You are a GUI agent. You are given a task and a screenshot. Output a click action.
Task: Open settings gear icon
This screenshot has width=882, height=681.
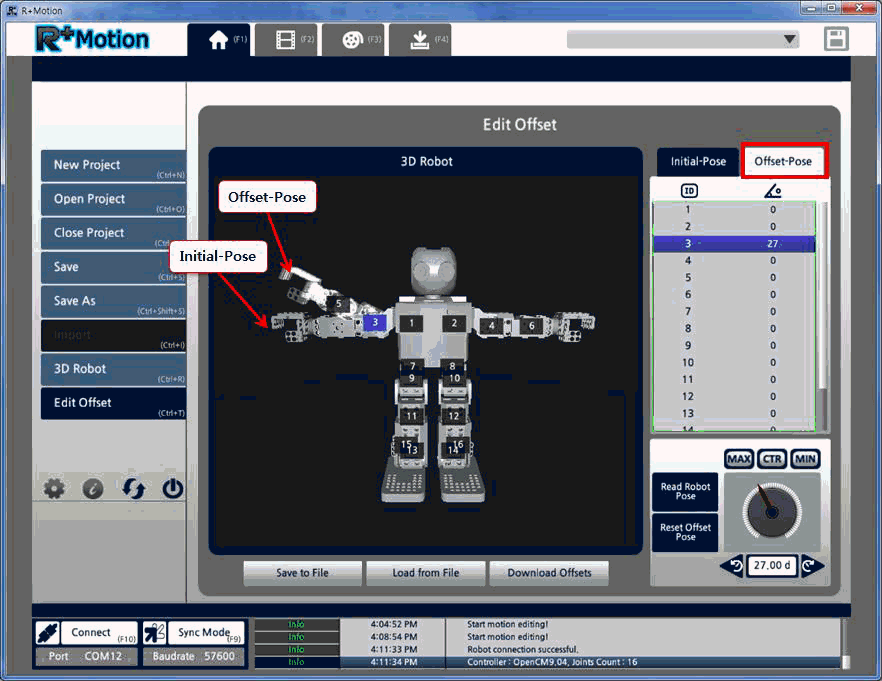point(54,488)
